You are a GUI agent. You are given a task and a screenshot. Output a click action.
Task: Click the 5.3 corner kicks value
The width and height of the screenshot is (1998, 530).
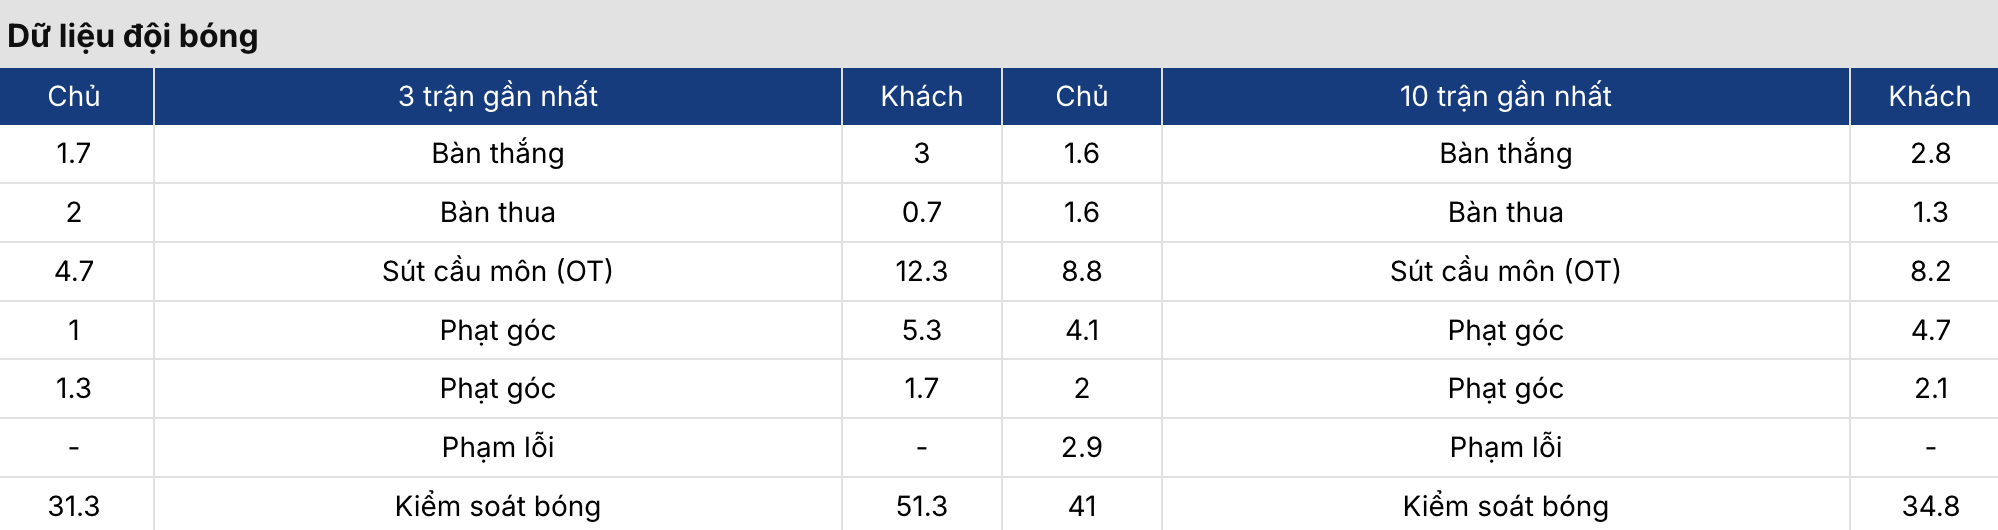pos(921,330)
